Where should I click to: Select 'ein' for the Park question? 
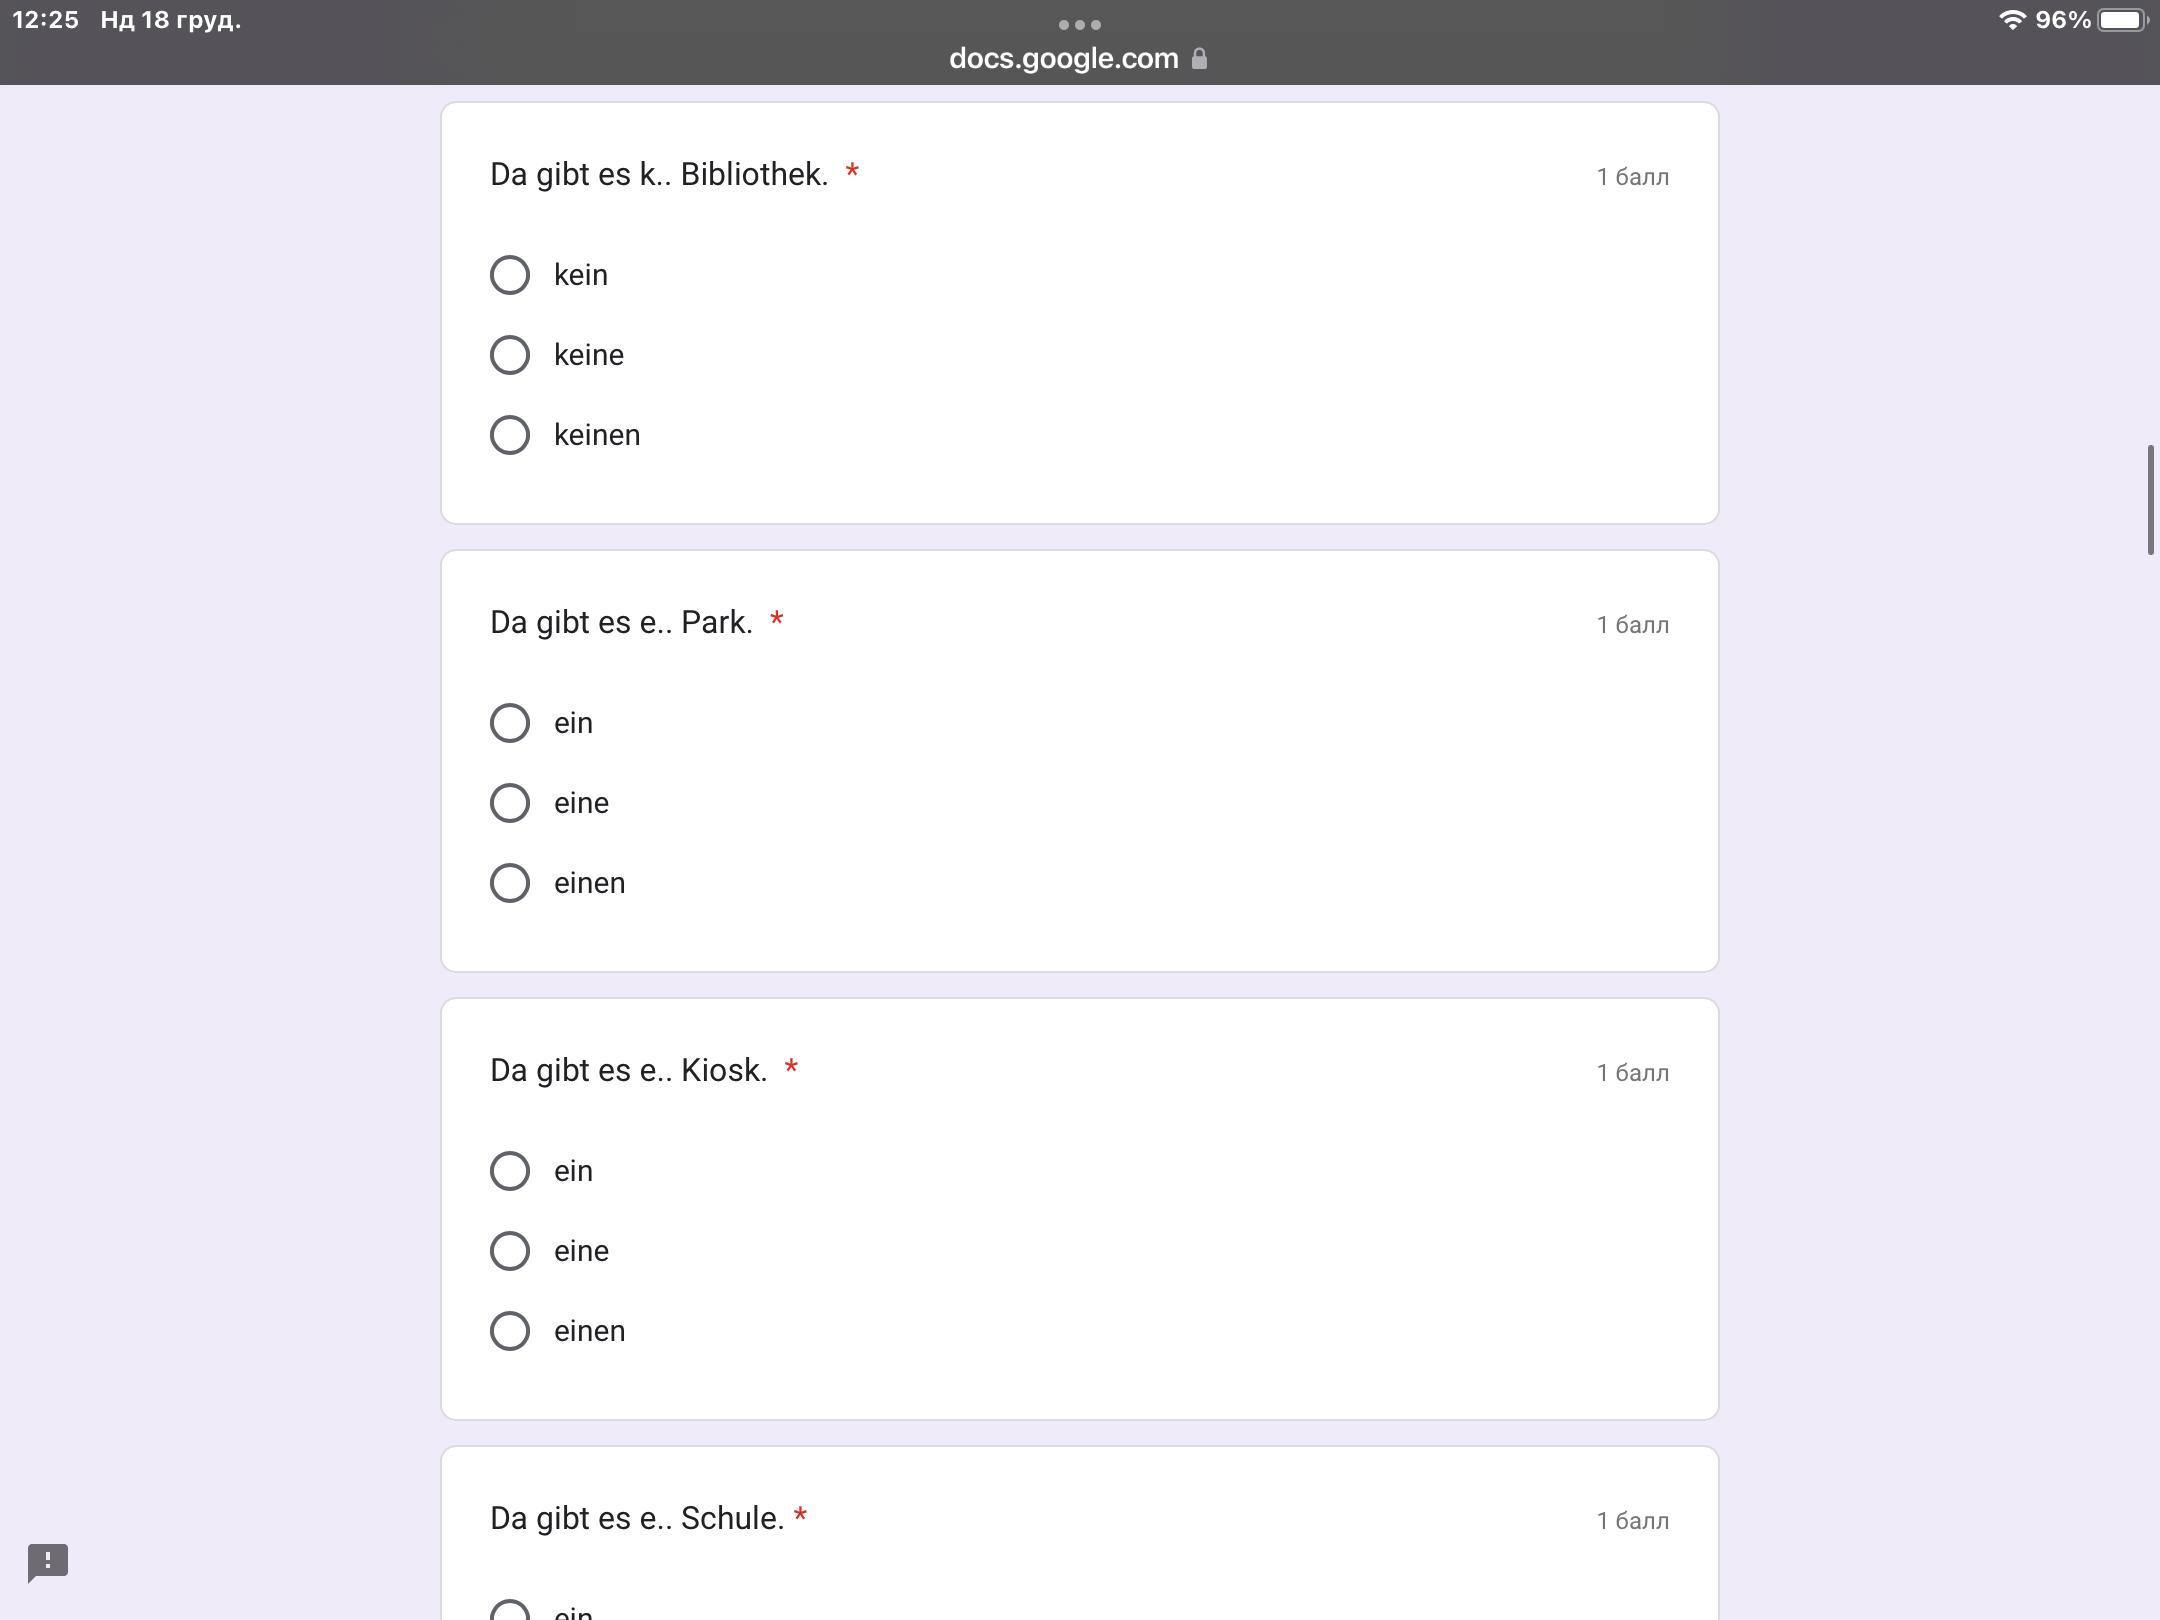[x=510, y=723]
